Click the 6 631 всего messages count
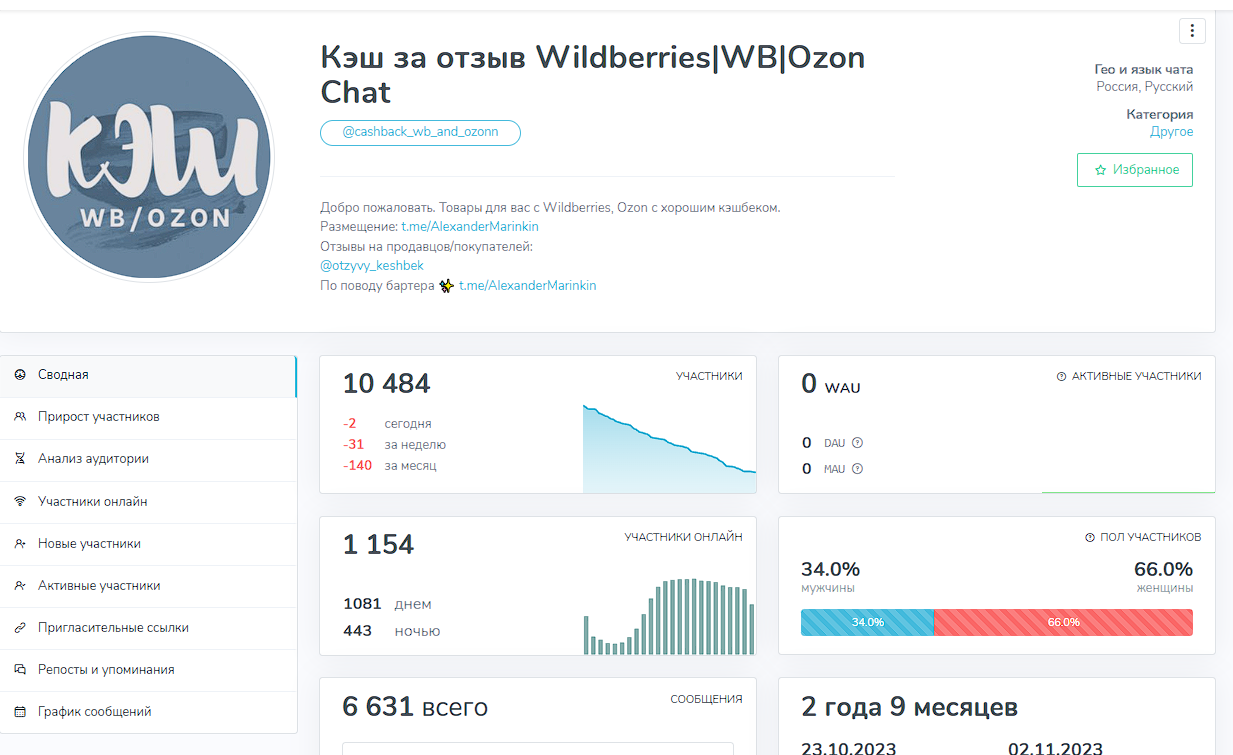The height and width of the screenshot is (755, 1233). click(x=415, y=708)
